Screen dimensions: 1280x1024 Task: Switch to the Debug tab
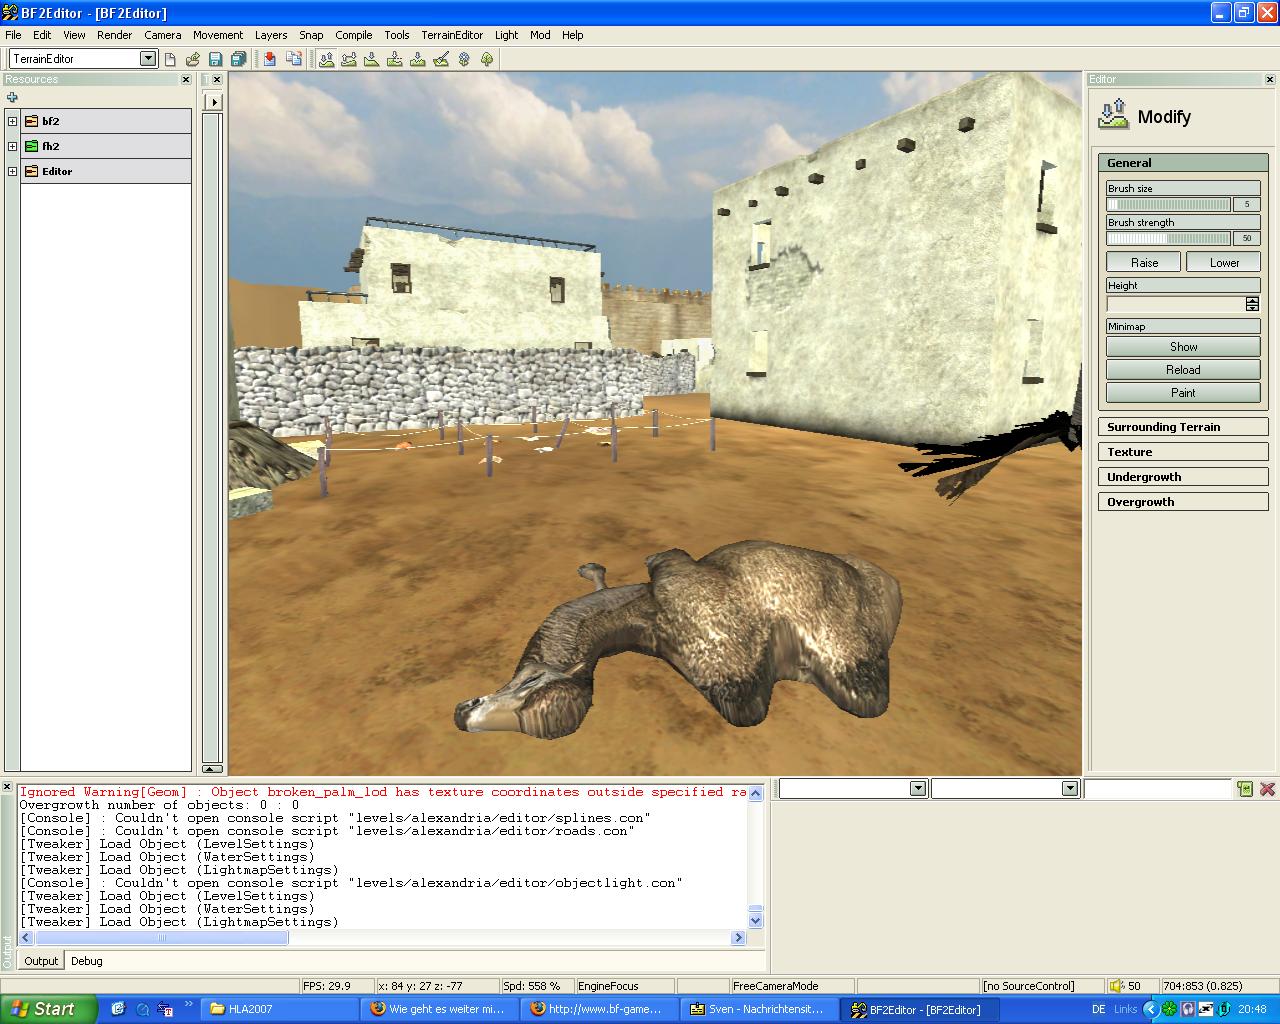pyautogui.click(x=86, y=961)
